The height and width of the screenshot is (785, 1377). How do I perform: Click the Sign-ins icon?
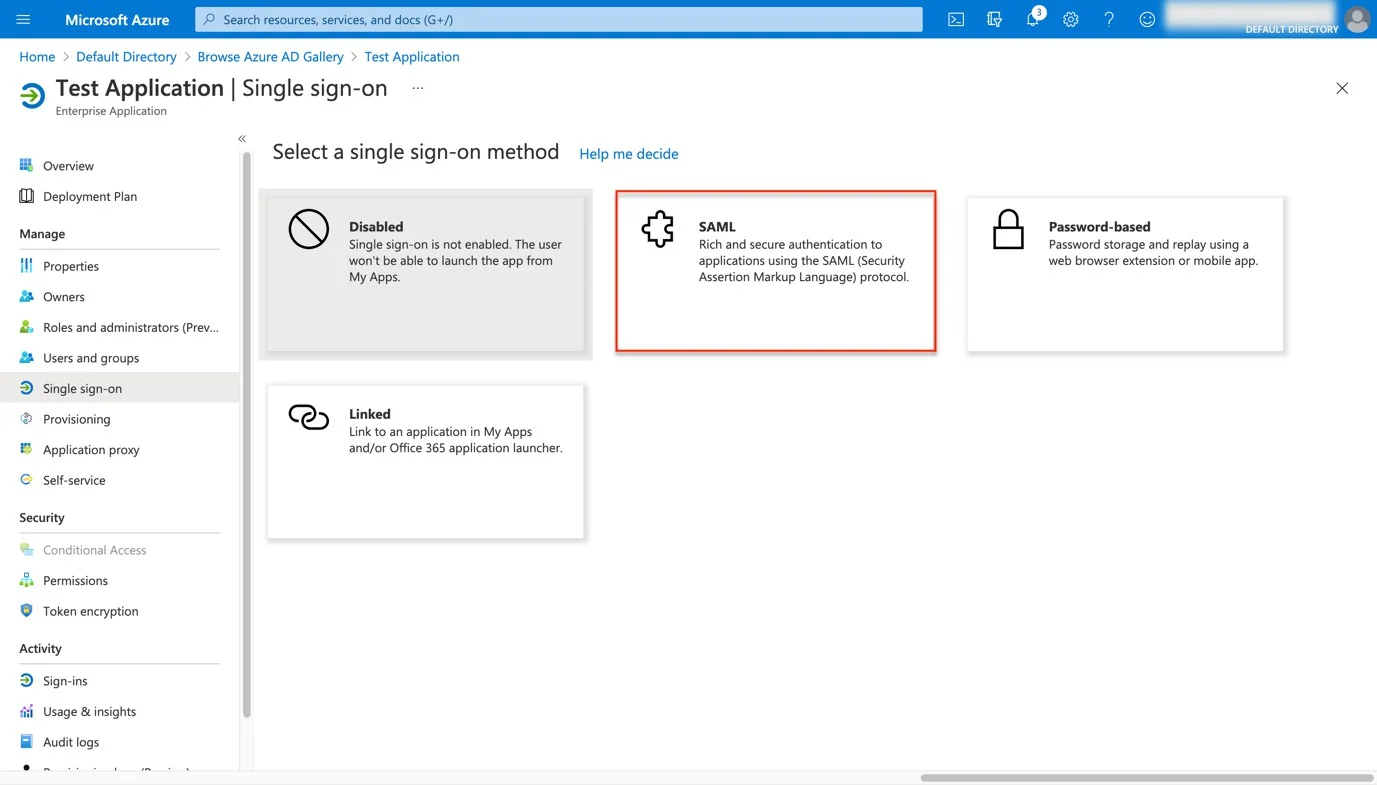27,680
